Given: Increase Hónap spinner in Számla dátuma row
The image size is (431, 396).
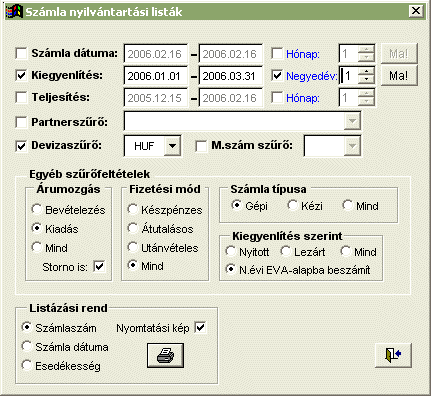Looking at the screenshot, I should (366, 49).
